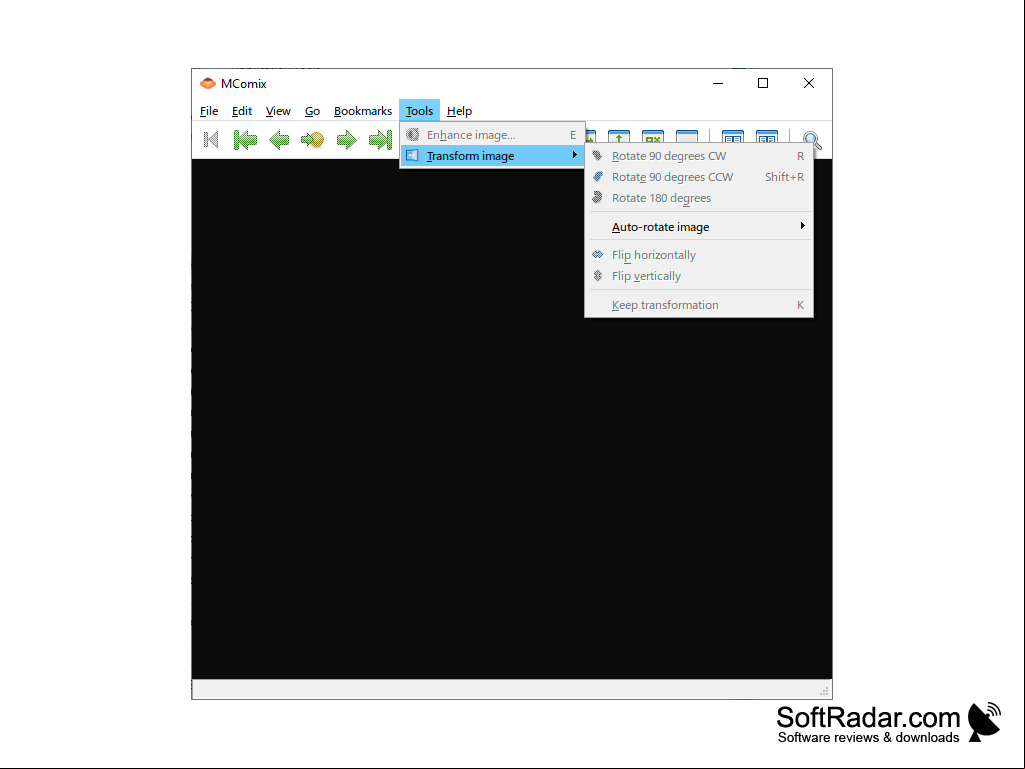
Task: Go to first page using green bar-arrow icon
Action: [x=245, y=139]
